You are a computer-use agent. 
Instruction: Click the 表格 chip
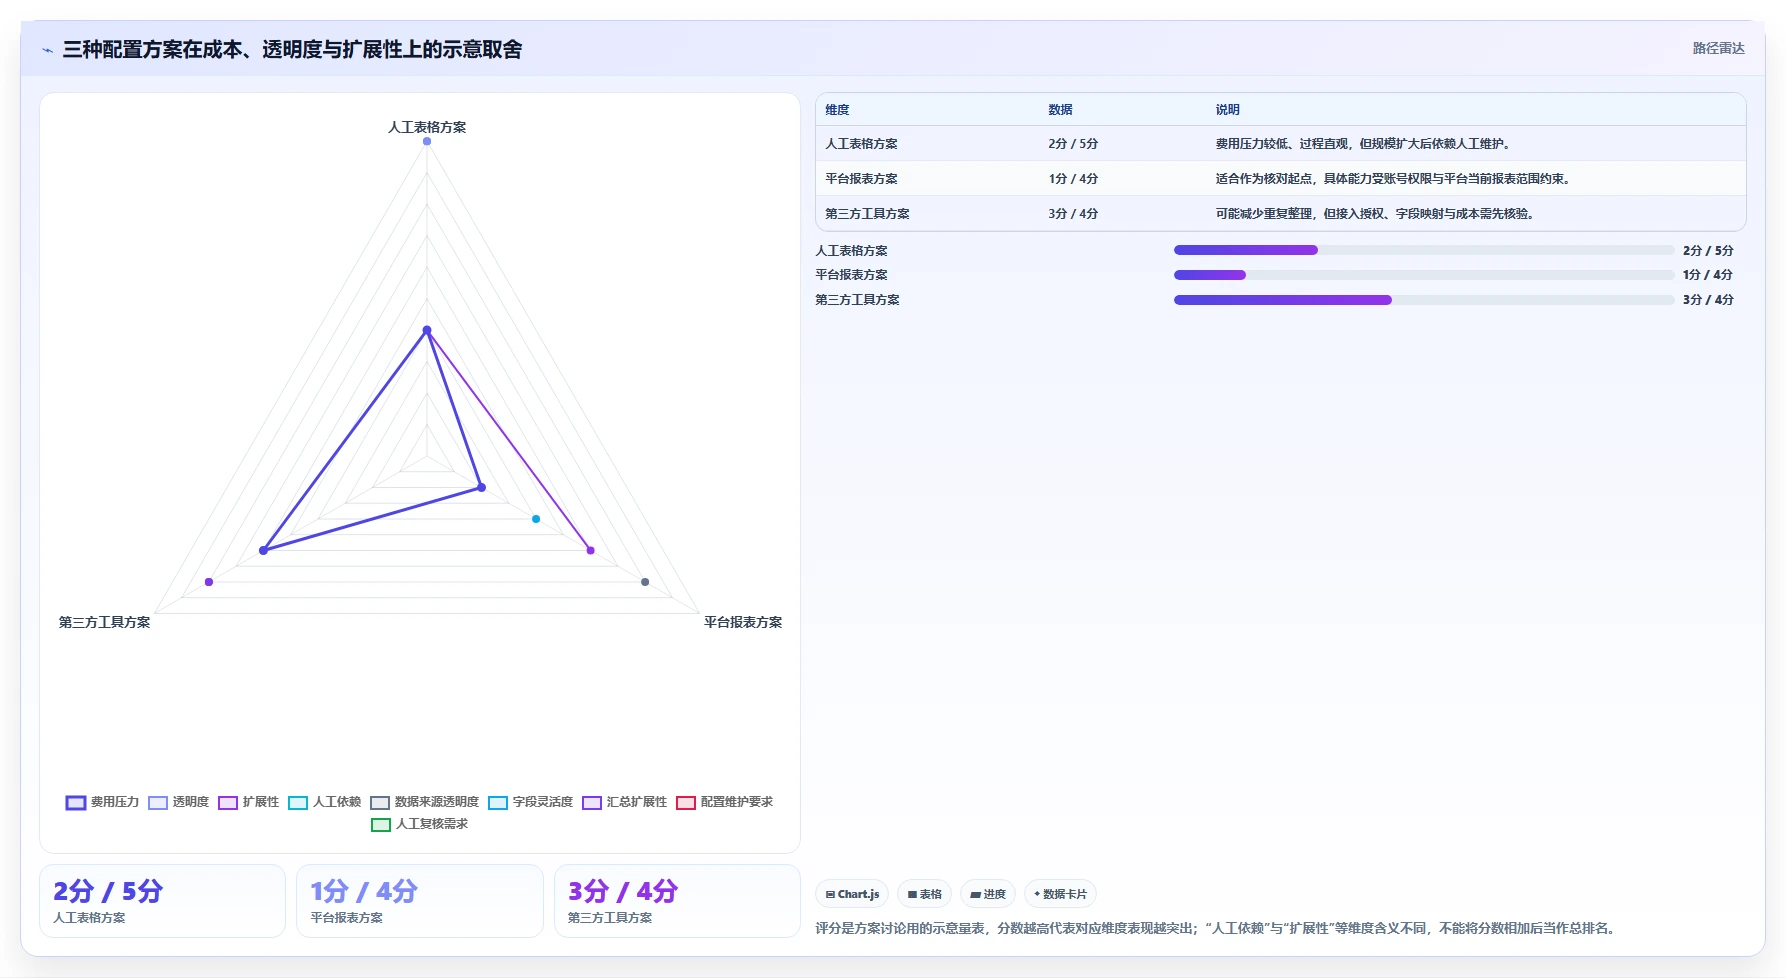point(924,894)
